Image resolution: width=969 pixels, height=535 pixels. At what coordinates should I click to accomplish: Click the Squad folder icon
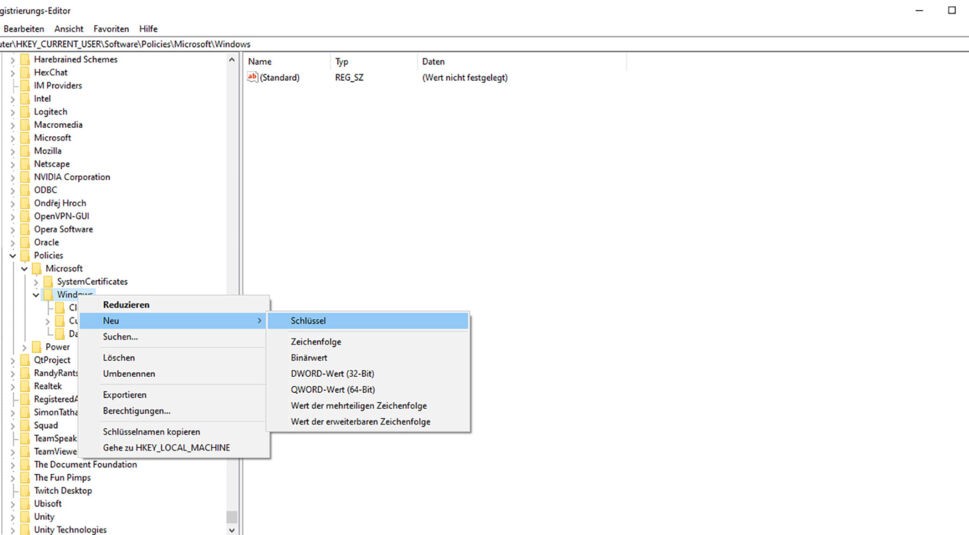pyautogui.click(x=25, y=426)
